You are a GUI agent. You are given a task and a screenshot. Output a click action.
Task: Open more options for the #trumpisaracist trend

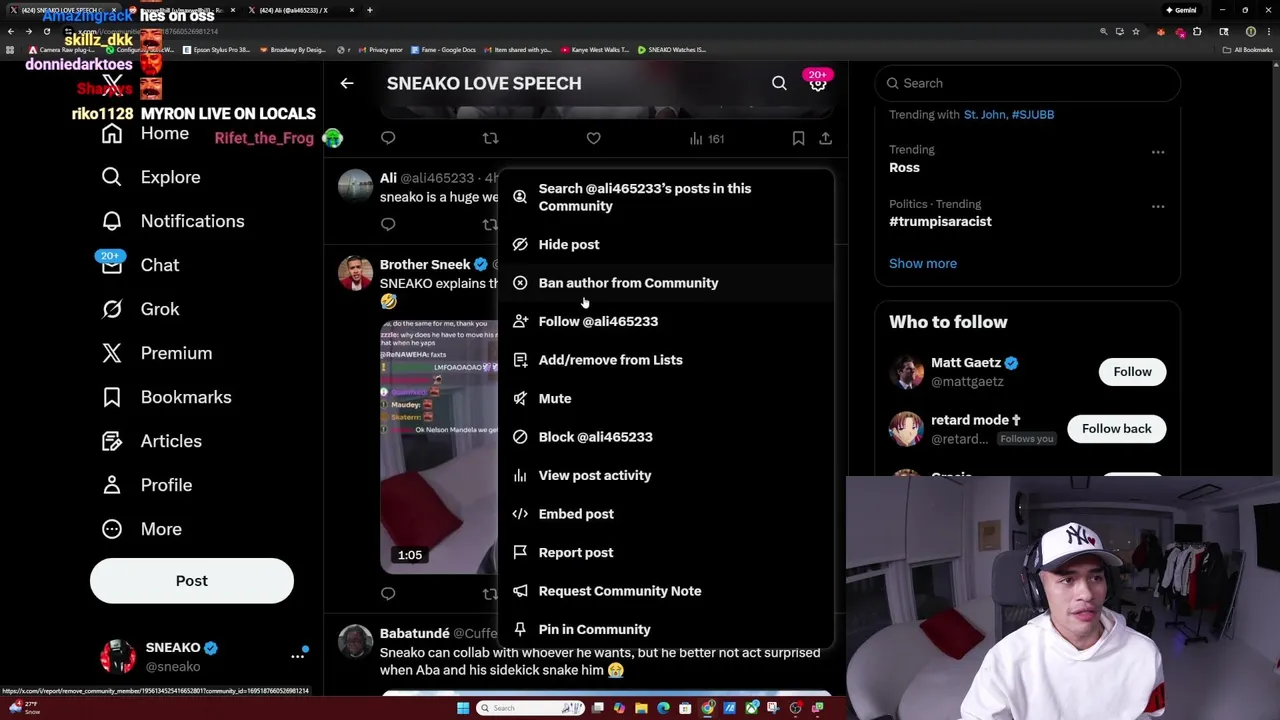coord(1158,206)
